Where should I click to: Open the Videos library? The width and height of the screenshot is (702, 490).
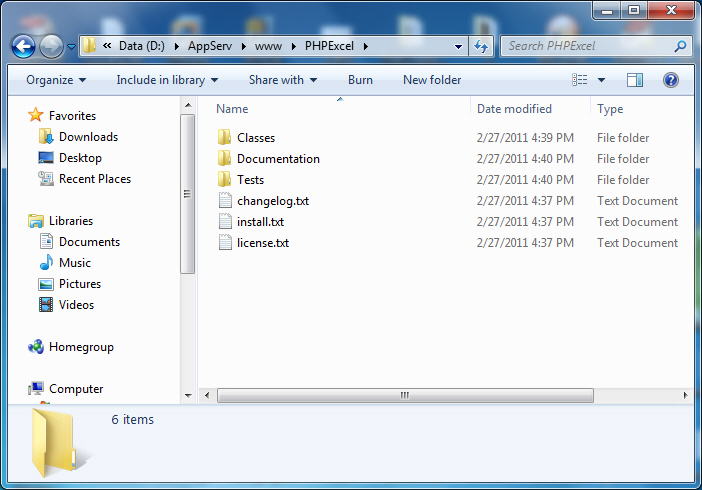[76, 305]
